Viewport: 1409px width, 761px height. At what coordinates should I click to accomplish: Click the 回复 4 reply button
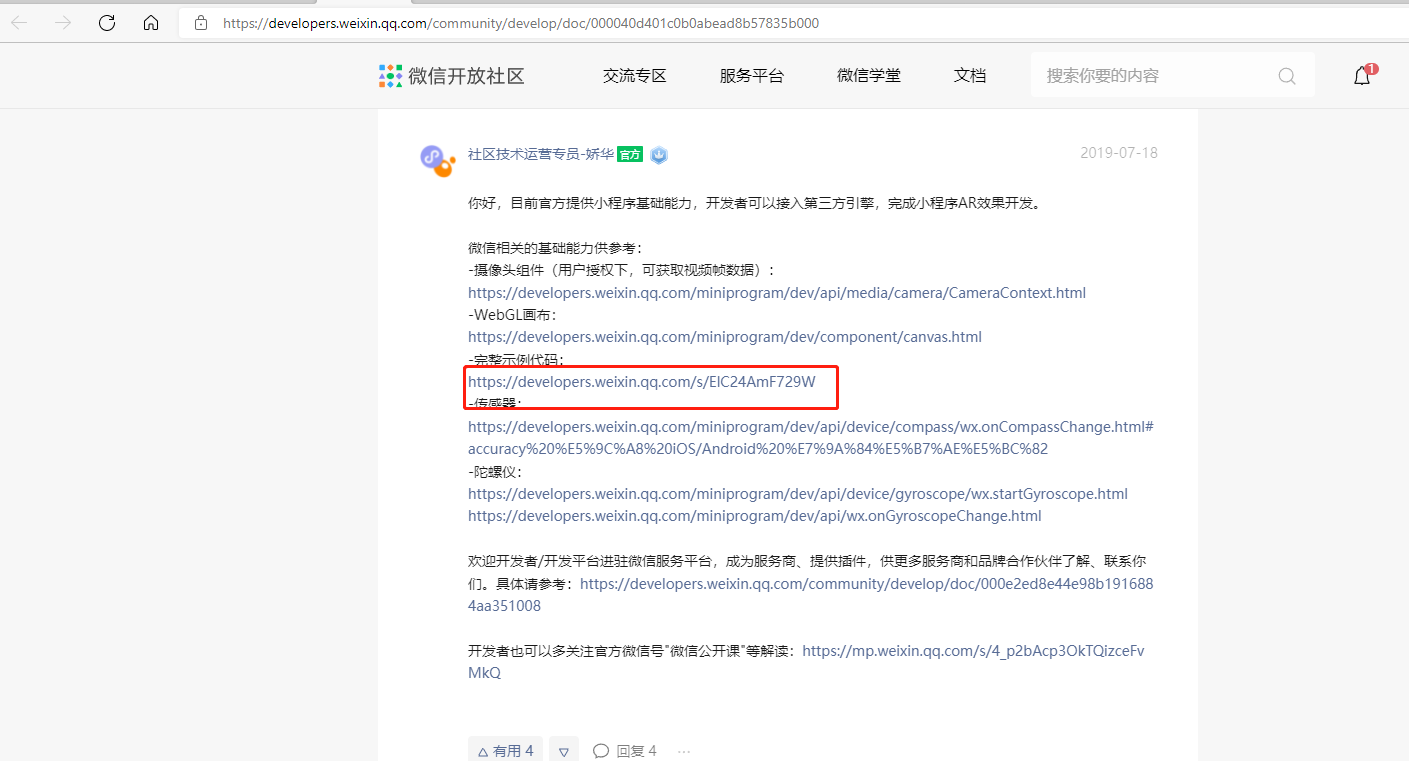pos(625,751)
